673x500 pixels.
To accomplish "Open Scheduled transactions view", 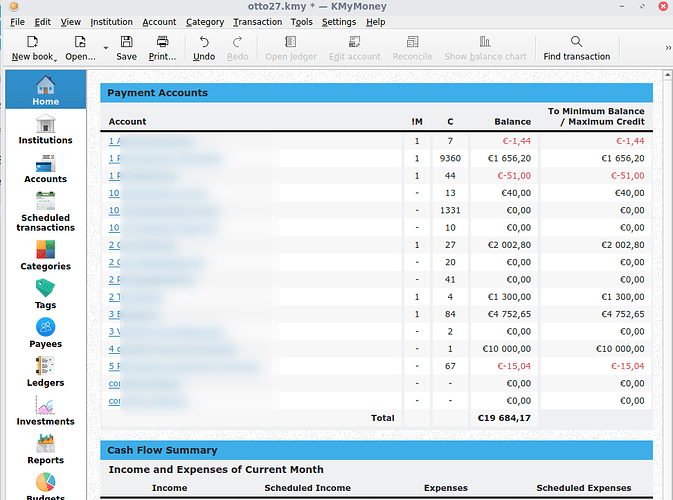I will pyautogui.click(x=45, y=211).
